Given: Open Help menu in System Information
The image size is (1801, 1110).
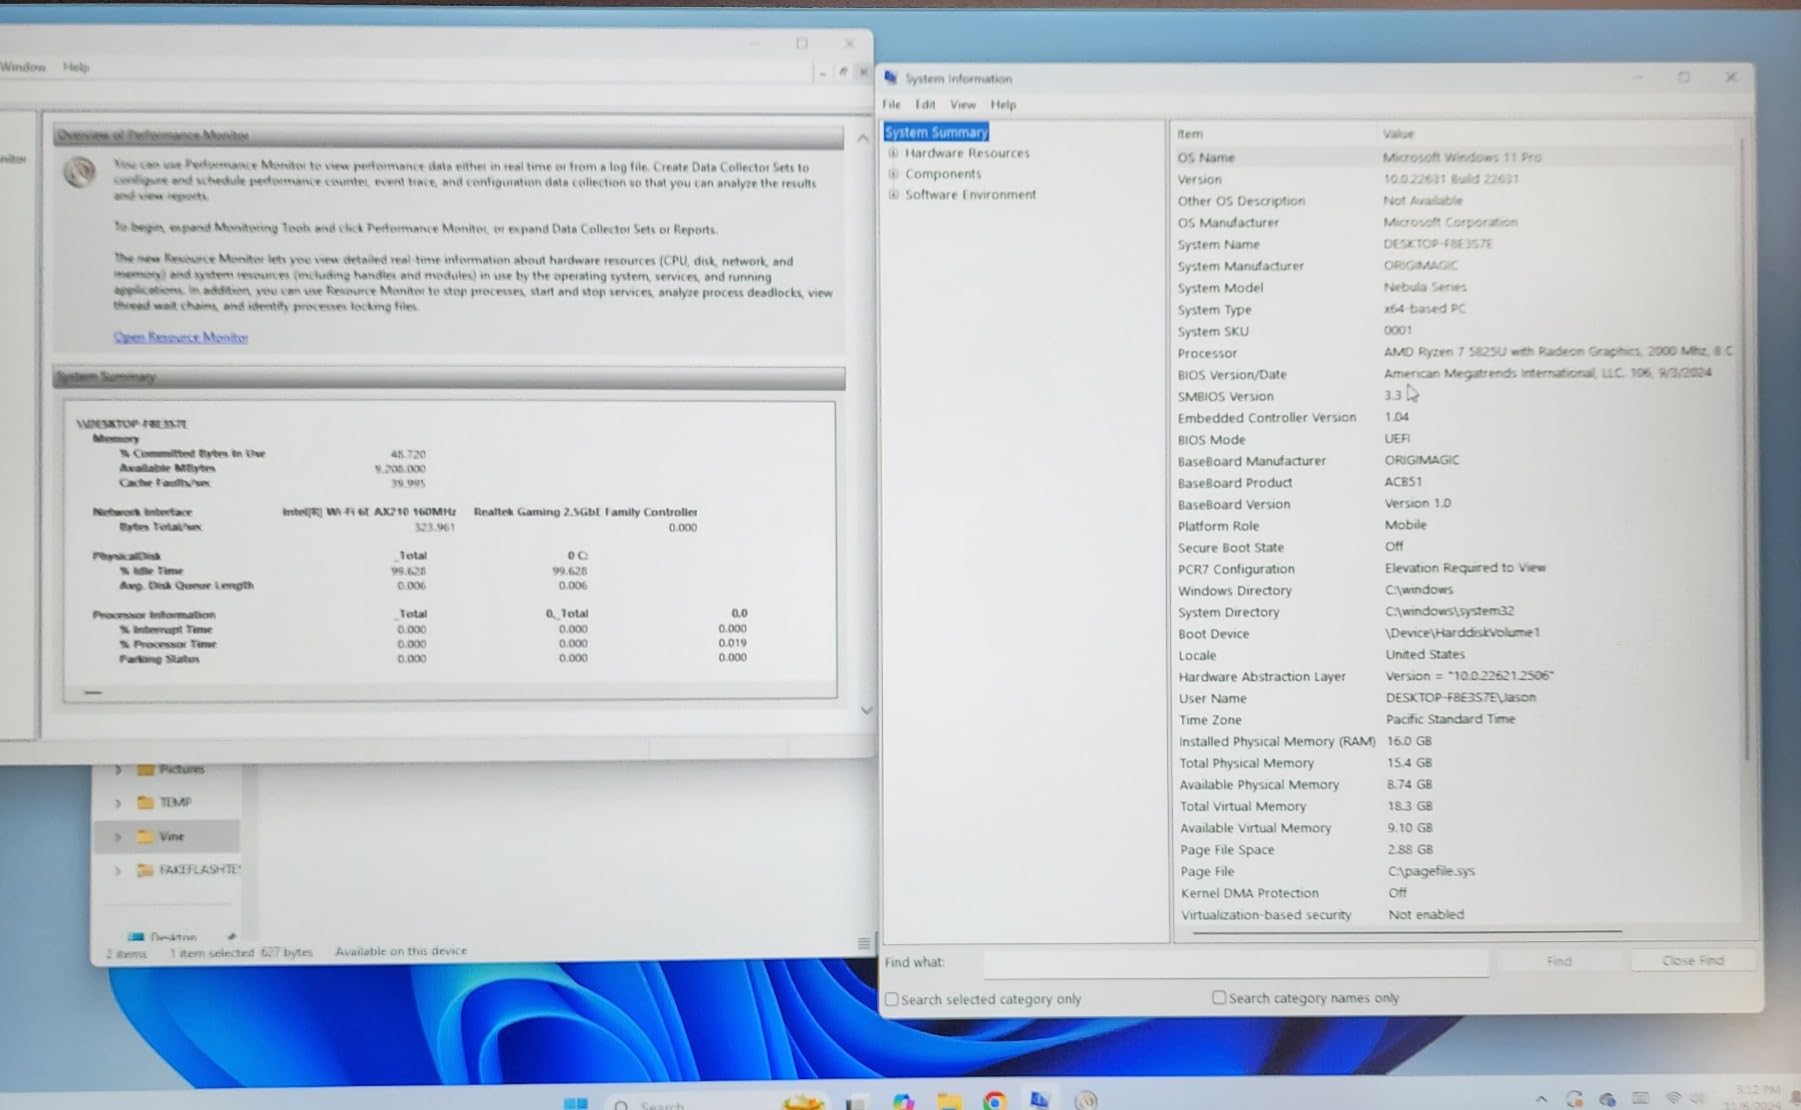Looking at the screenshot, I should click(1003, 104).
